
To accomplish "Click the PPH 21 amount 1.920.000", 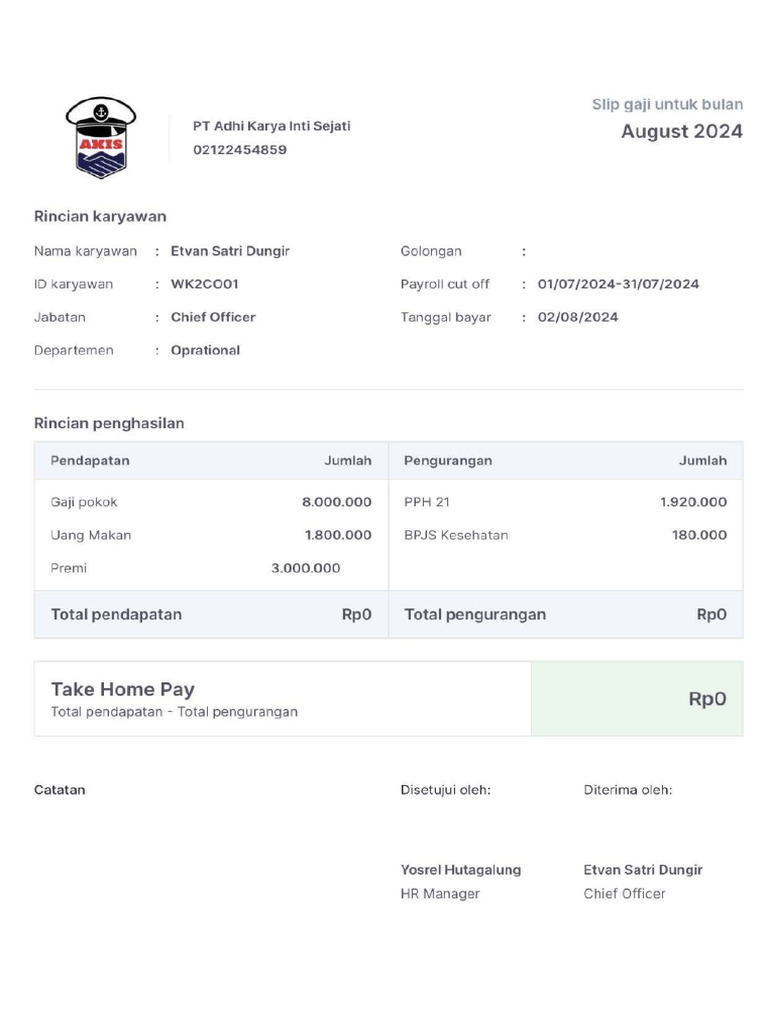I will coord(693,502).
